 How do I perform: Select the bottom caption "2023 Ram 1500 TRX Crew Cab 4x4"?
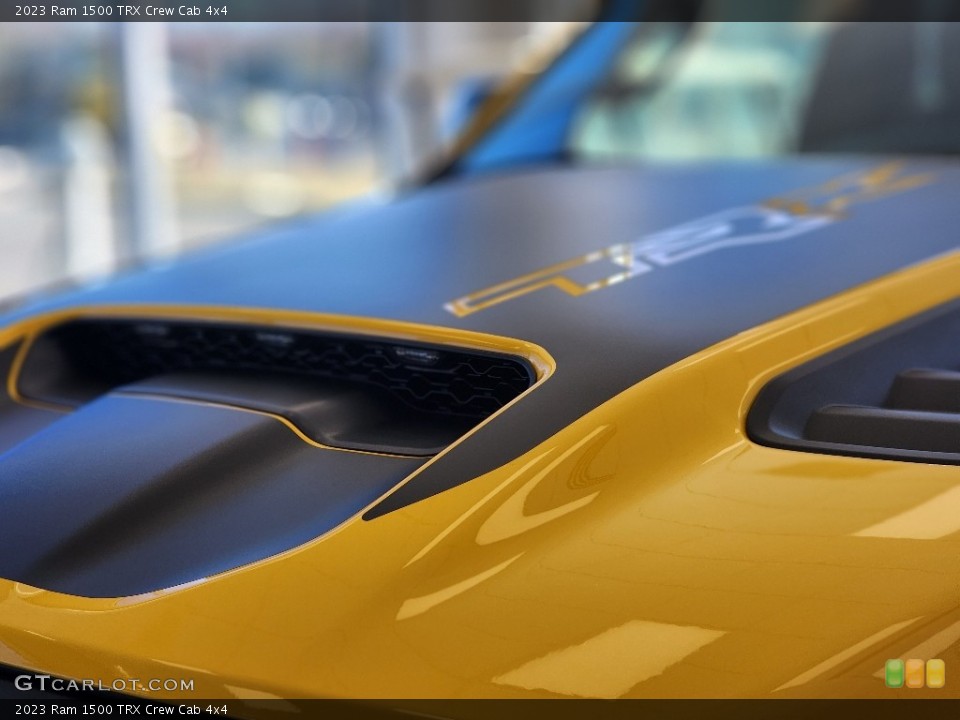click(121, 710)
